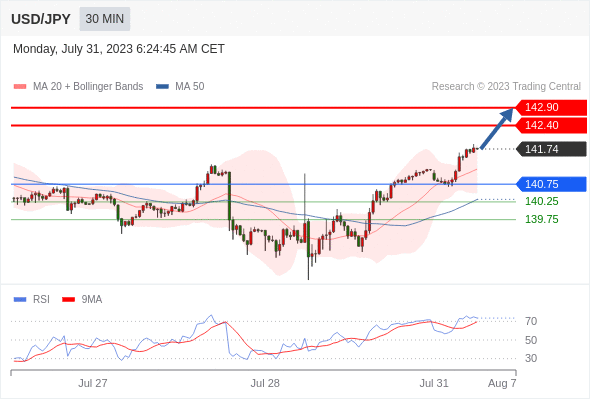Image resolution: width=590 pixels, height=400 pixels.
Task: Click the RSI 50 axis label
Action: point(531,340)
